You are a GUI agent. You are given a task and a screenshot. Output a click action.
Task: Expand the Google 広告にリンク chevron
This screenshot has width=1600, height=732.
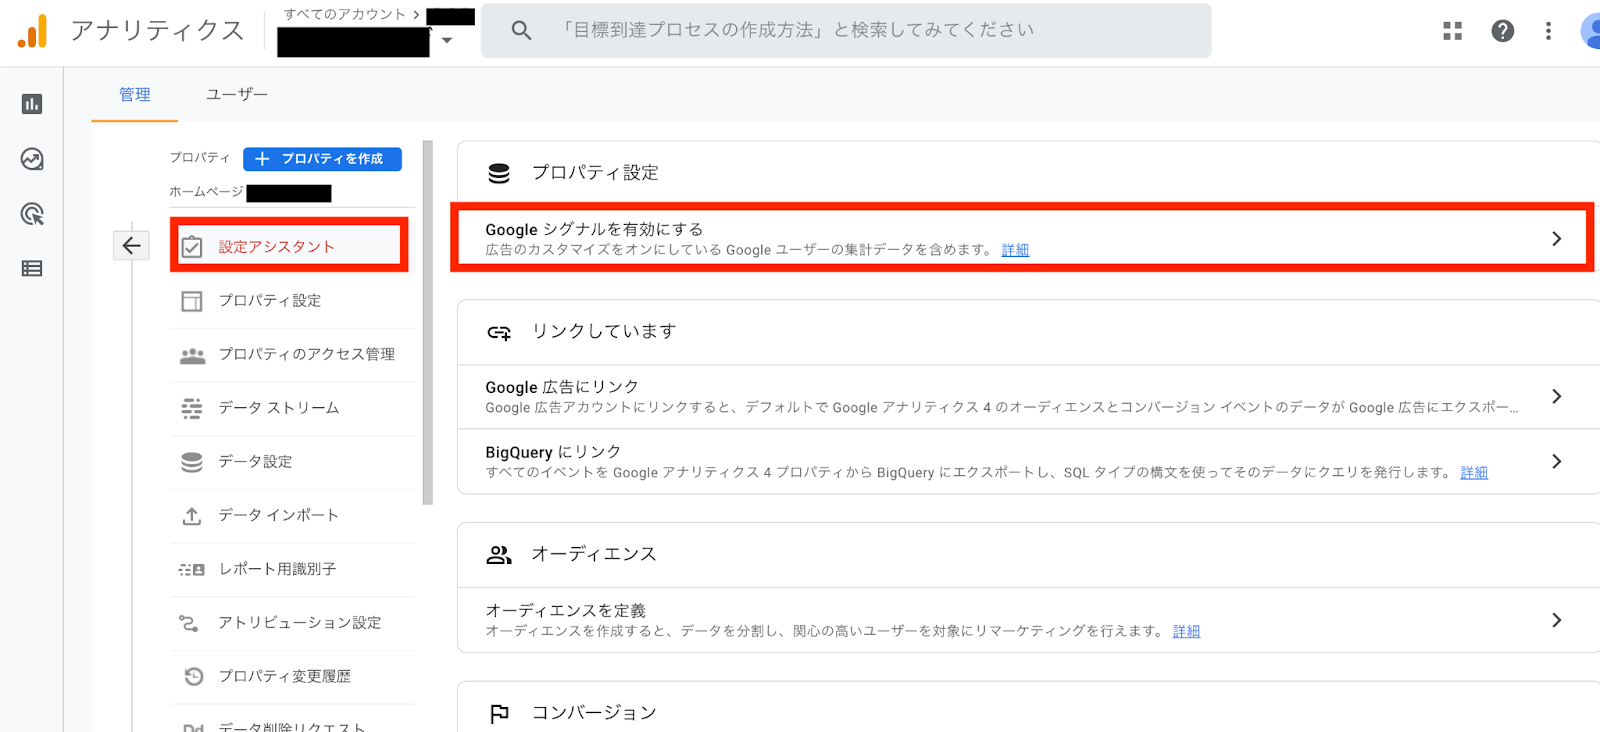pyautogui.click(x=1556, y=396)
